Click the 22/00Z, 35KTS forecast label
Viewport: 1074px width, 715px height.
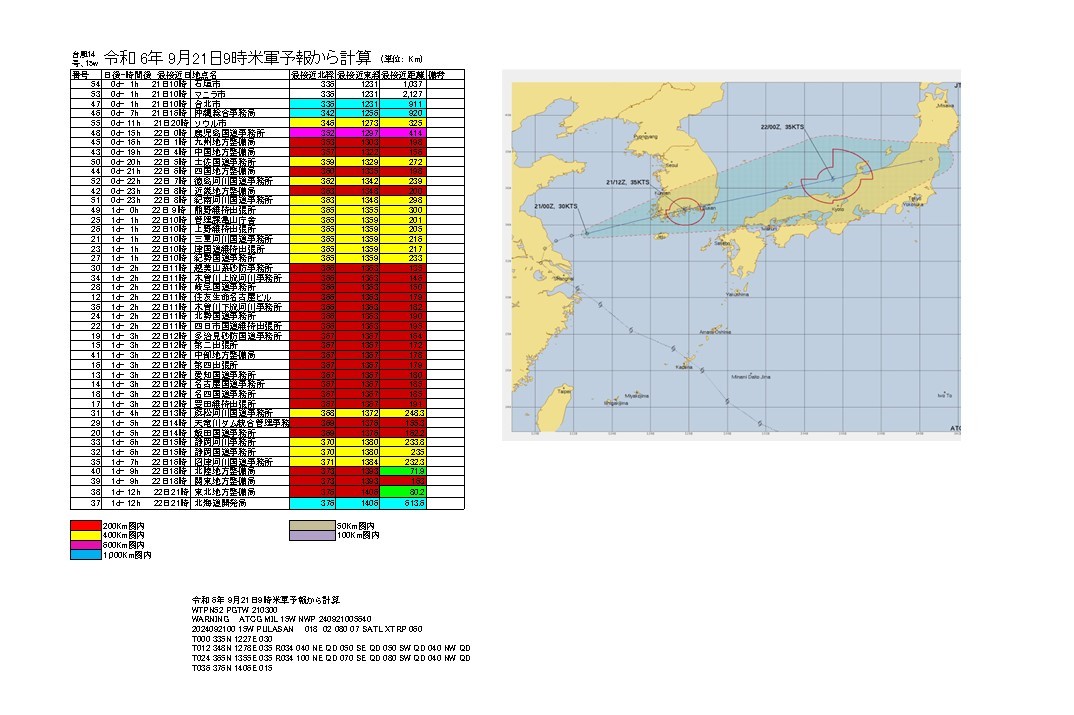point(784,127)
